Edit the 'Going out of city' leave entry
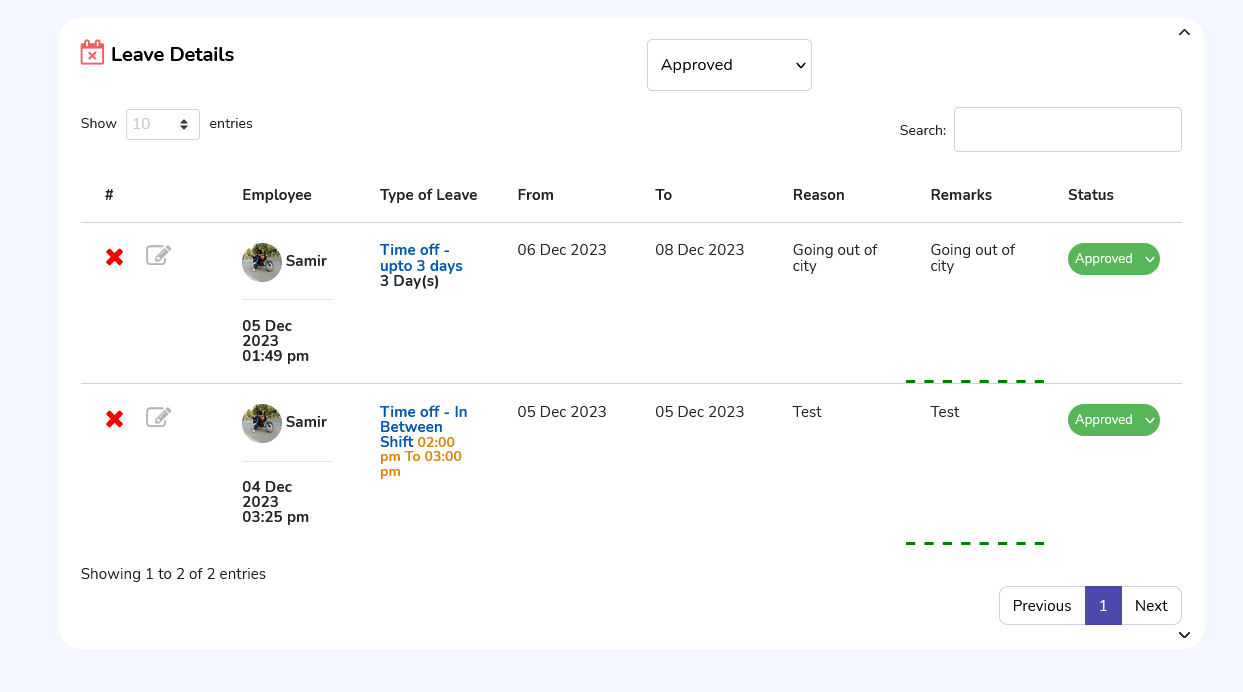 point(158,256)
